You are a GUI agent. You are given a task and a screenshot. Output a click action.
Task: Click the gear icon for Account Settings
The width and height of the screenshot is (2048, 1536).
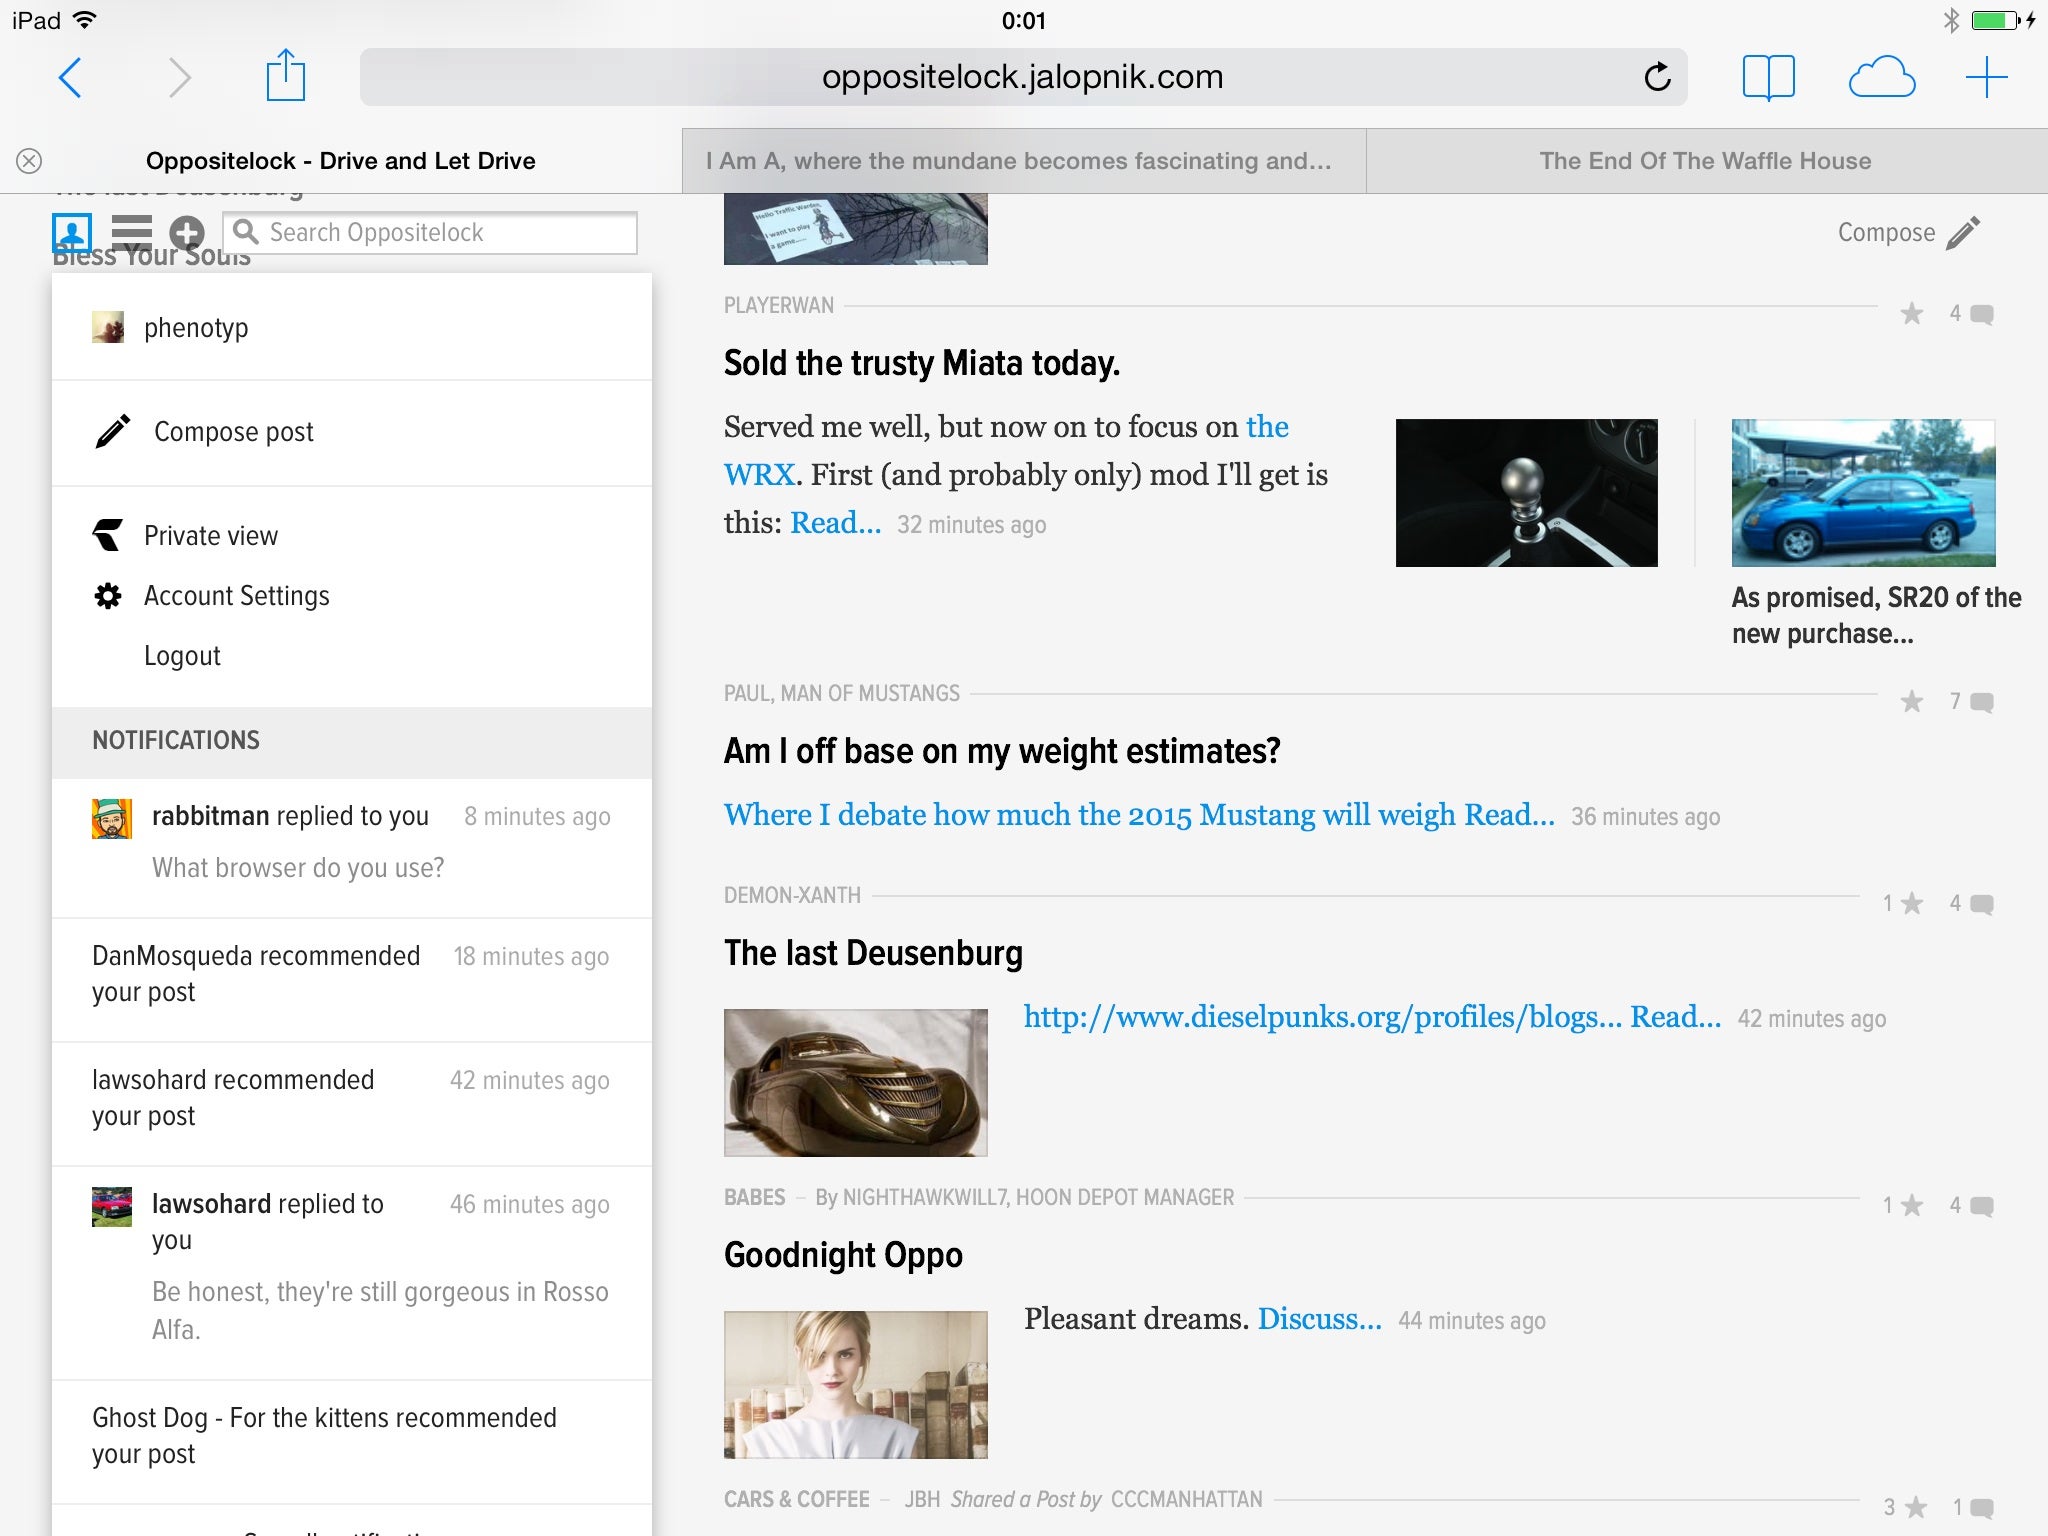(x=108, y=596)
